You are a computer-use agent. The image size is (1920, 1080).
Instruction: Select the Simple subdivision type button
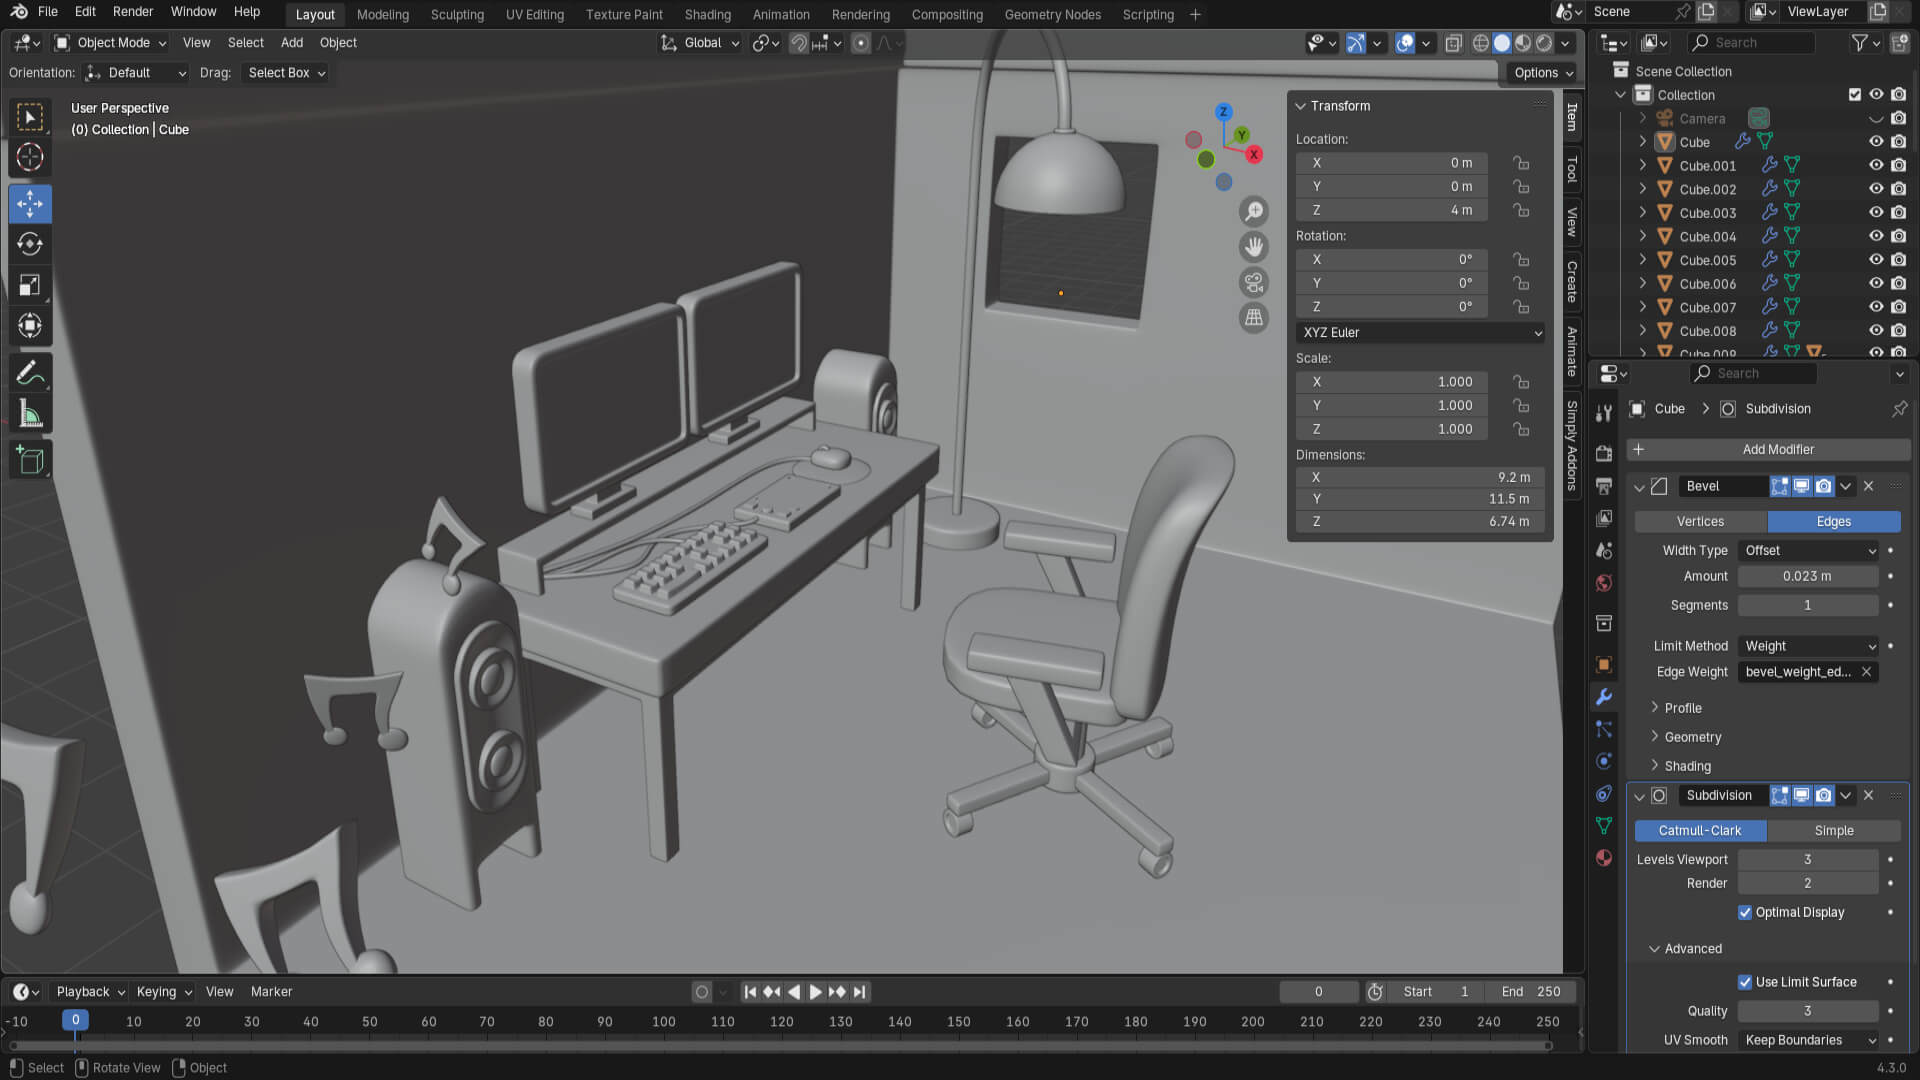(x=1833, y=831)
